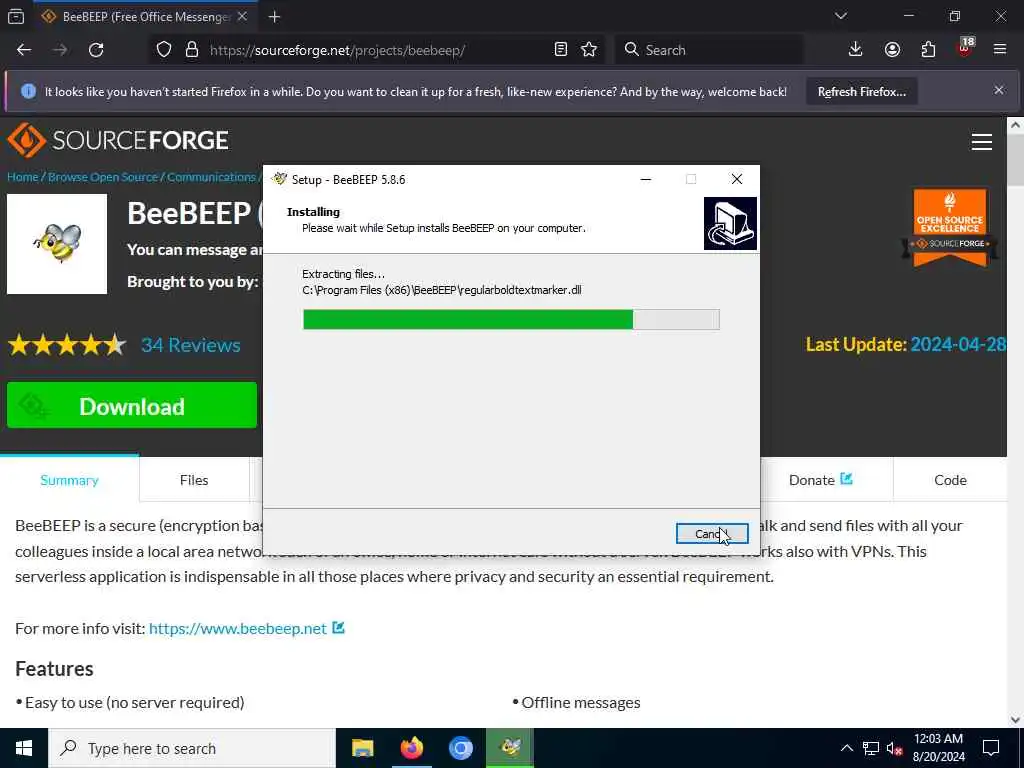Click the Chrome taskbar icon
This screenshot has height=768, width=1024.
(x=460, y=748)
